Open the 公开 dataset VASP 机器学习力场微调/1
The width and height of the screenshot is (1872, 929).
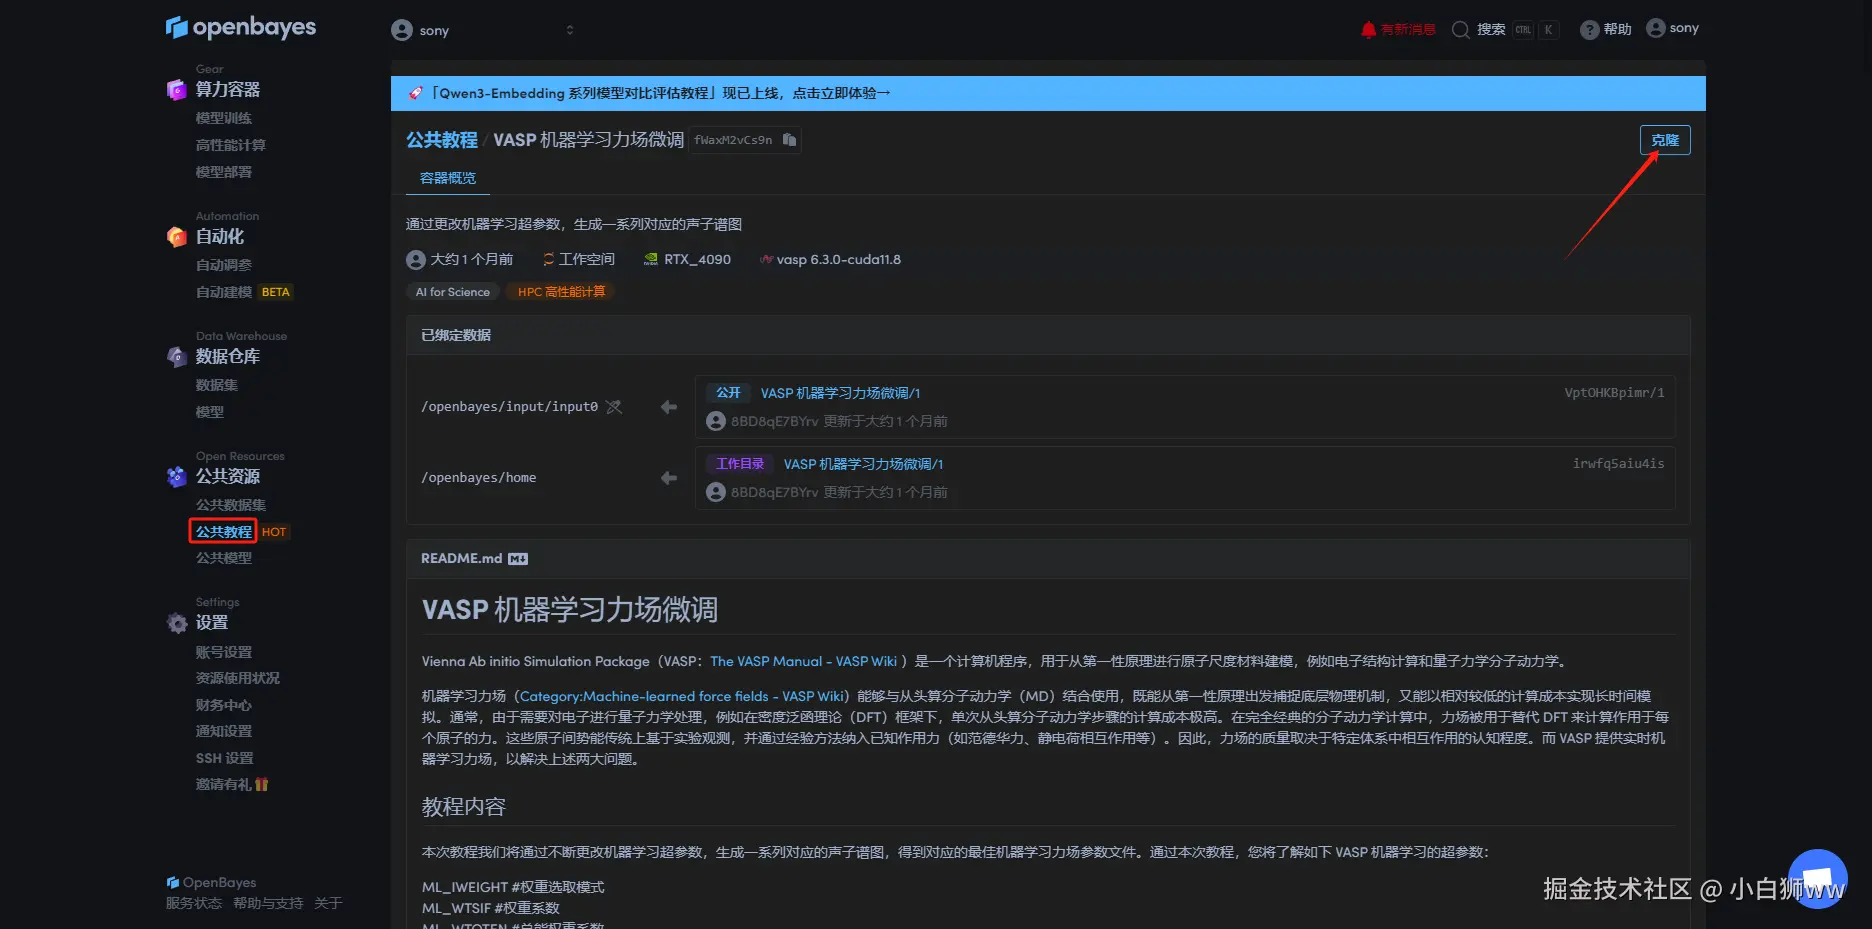point(840,393)
